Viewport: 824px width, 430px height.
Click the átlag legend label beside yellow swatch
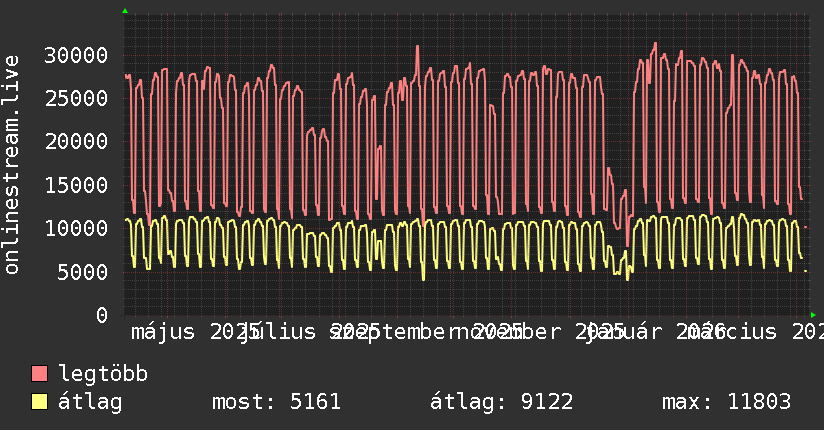[90, 402]
